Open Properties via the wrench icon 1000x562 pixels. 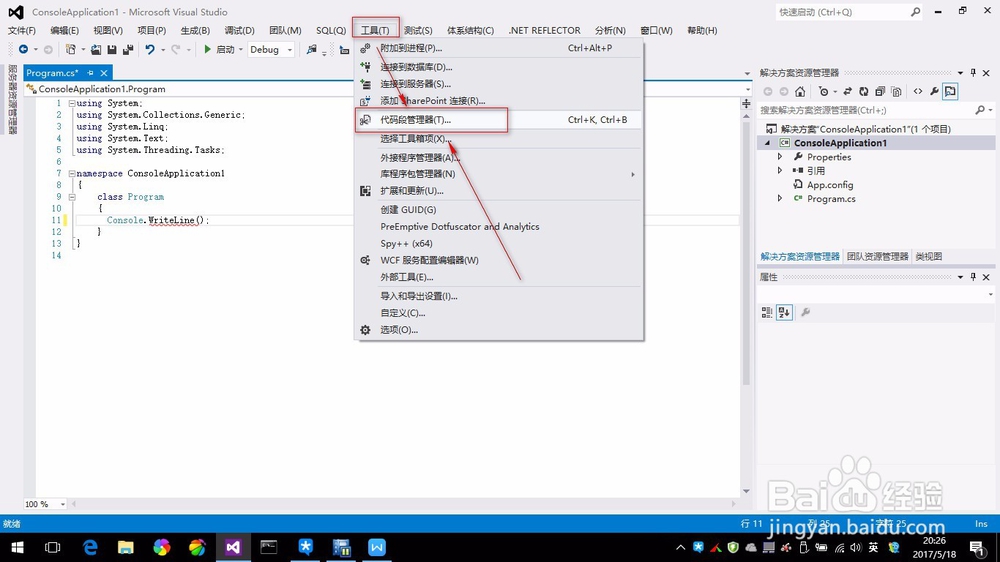tap(934, 91)
